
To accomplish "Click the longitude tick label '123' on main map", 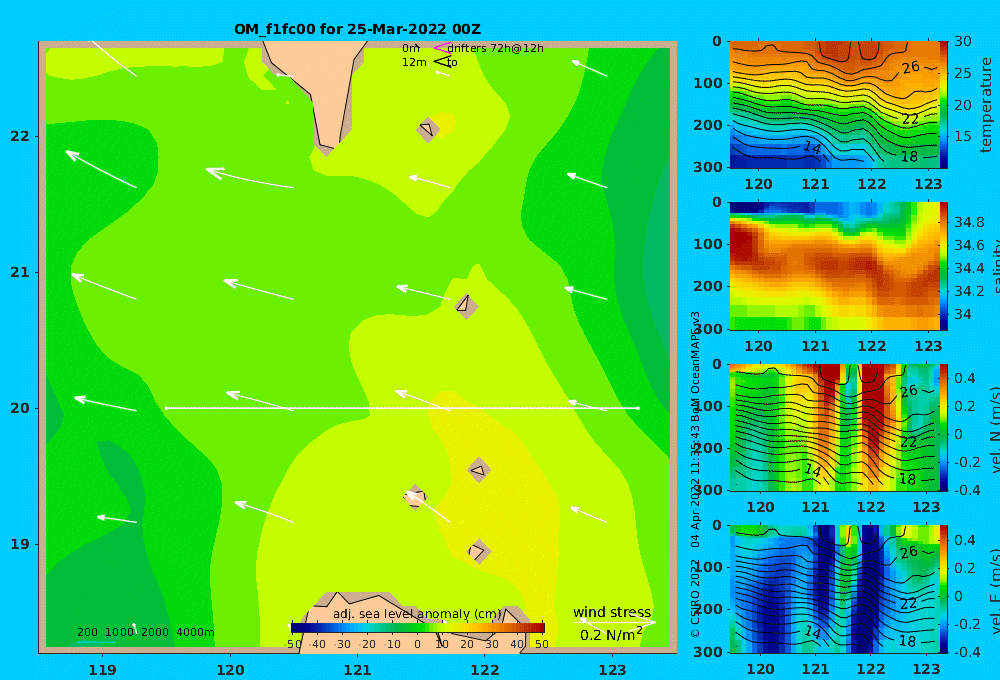I will point(613,670).
